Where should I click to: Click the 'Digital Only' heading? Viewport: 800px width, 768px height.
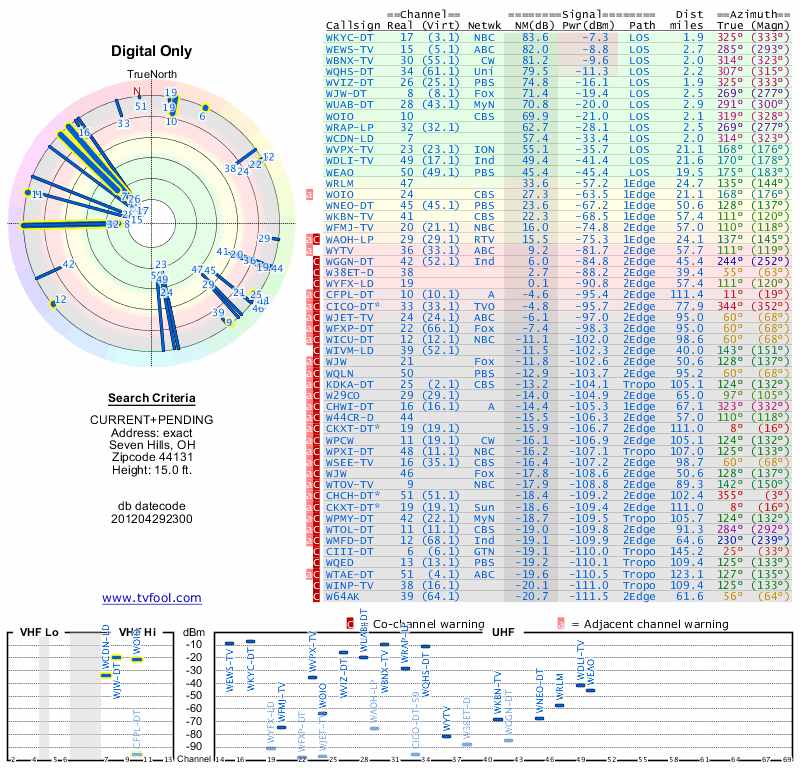click(x=152, y=51)
